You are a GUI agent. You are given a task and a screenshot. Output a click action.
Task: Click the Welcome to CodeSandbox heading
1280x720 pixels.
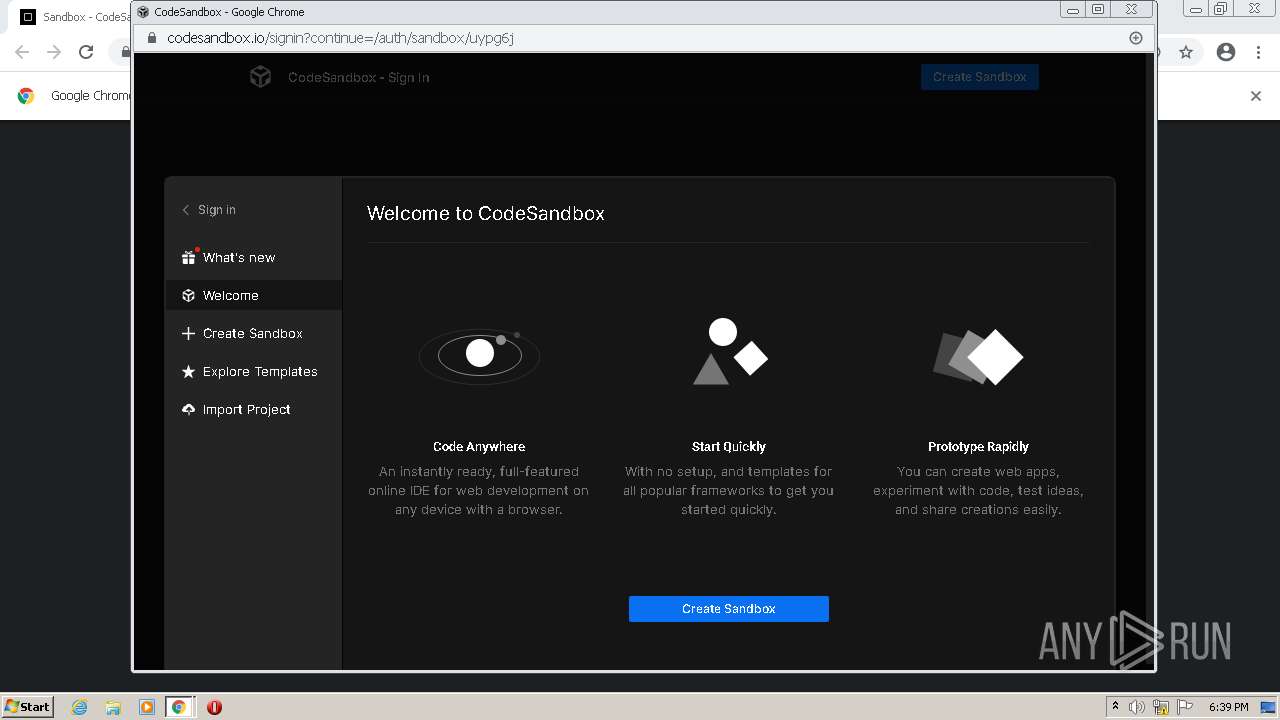coord(486,213)
